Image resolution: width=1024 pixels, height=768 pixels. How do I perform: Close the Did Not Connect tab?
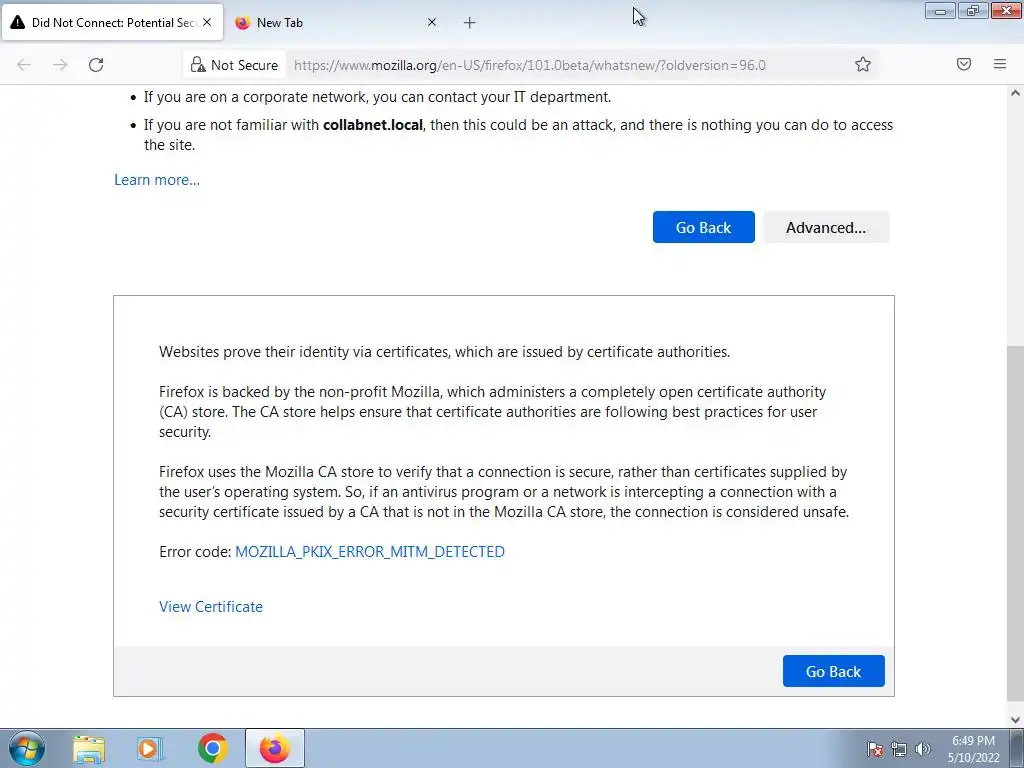point(207,22)
